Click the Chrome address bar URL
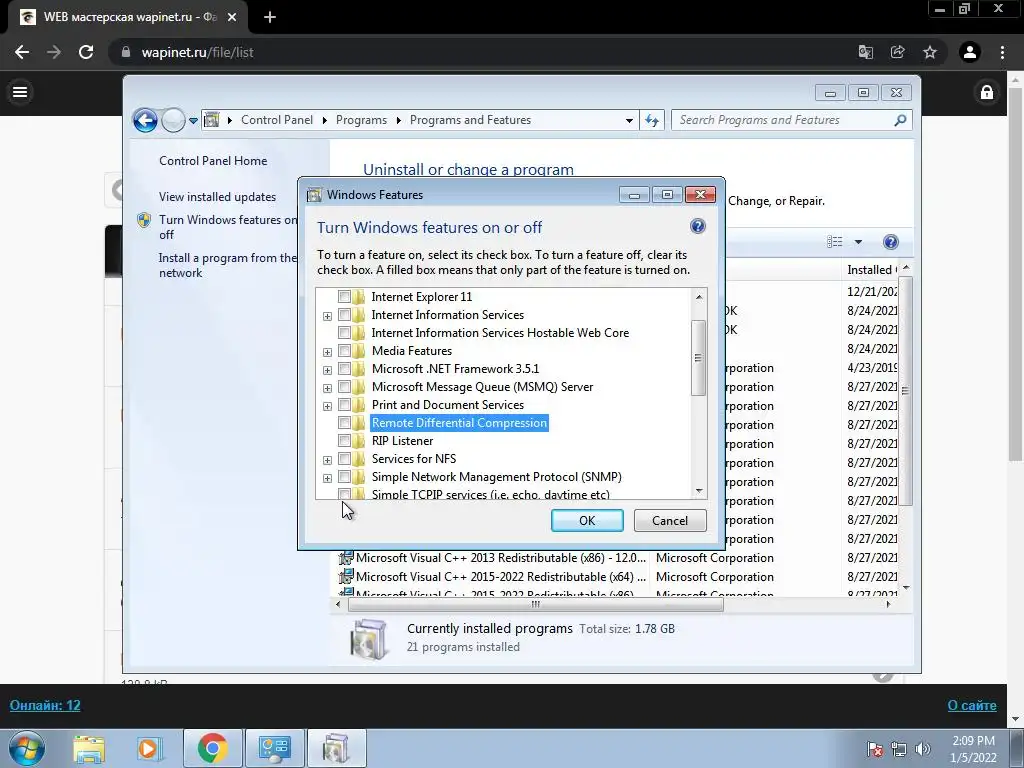 pos(197,52)
